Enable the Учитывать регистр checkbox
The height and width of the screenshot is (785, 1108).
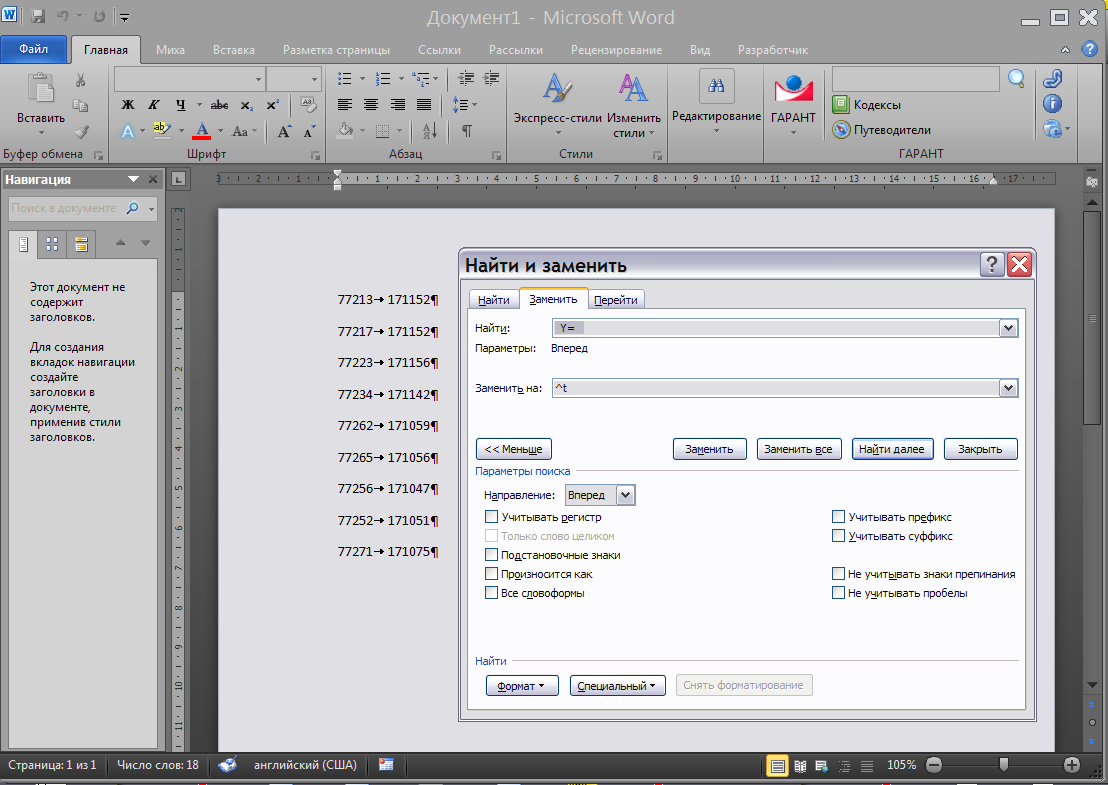coord(491,517)
